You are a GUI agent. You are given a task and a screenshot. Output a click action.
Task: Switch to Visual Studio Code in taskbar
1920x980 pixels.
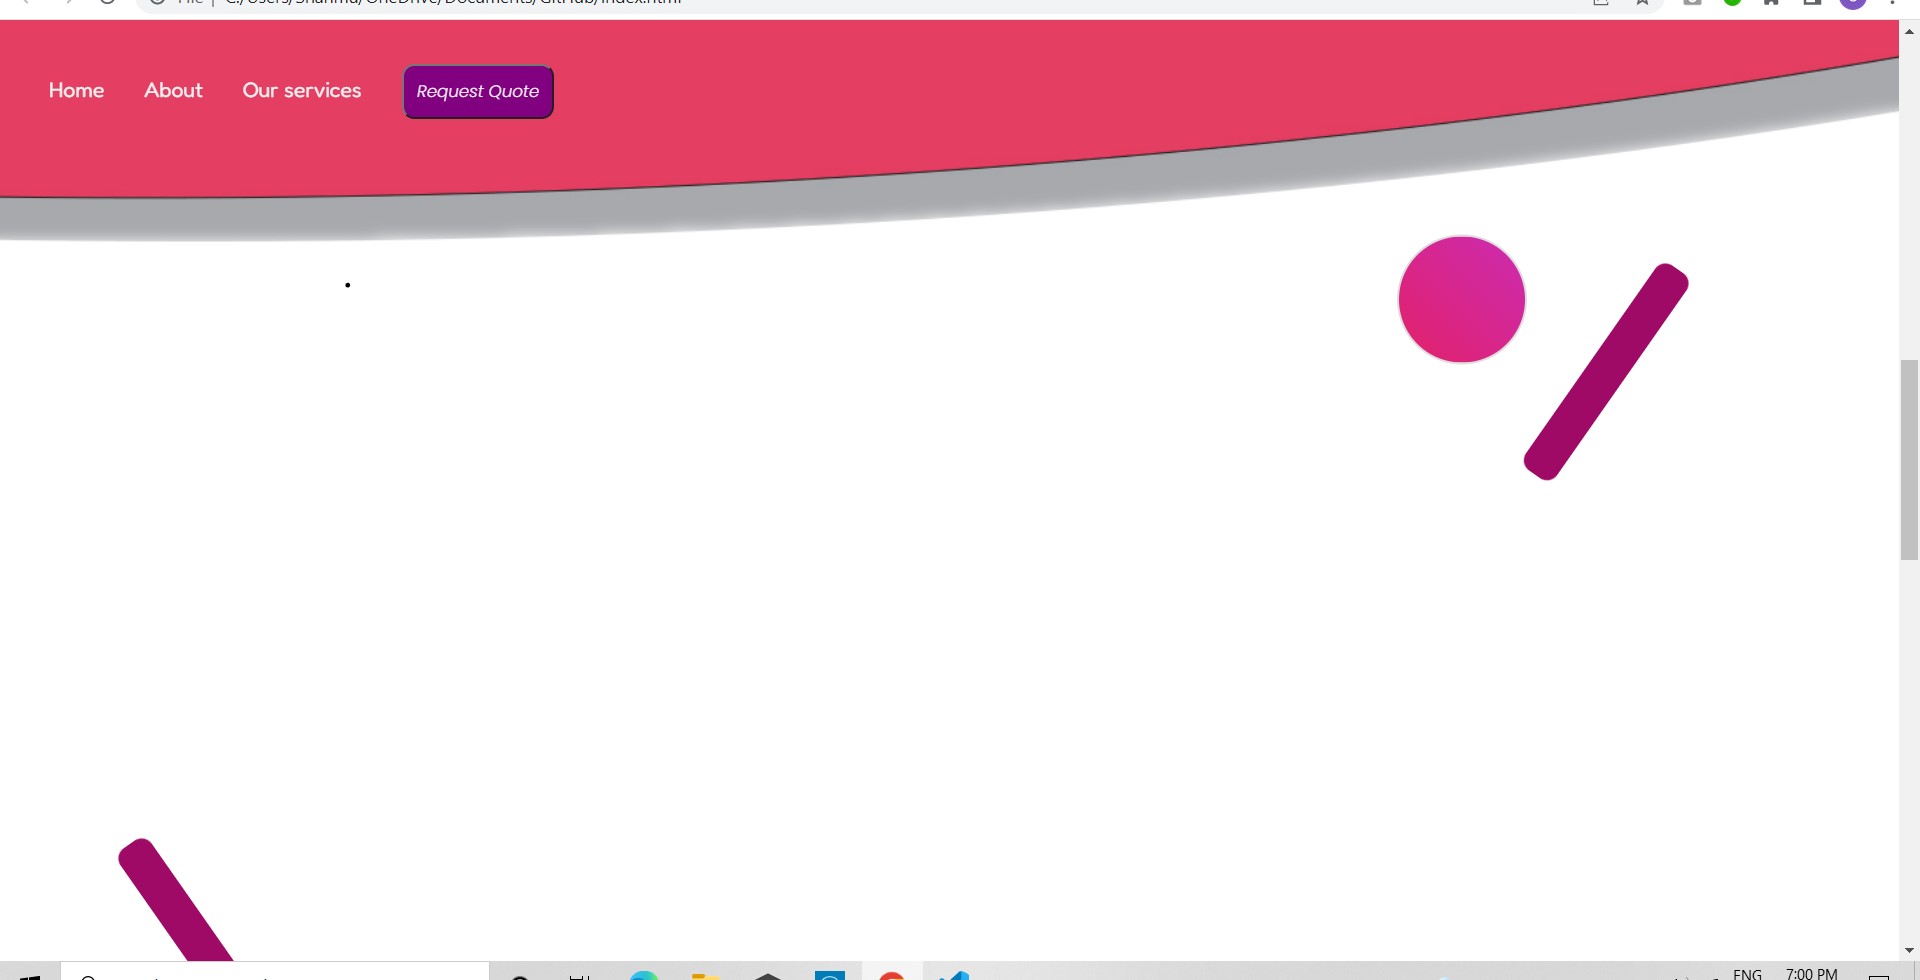click(954, 975)
